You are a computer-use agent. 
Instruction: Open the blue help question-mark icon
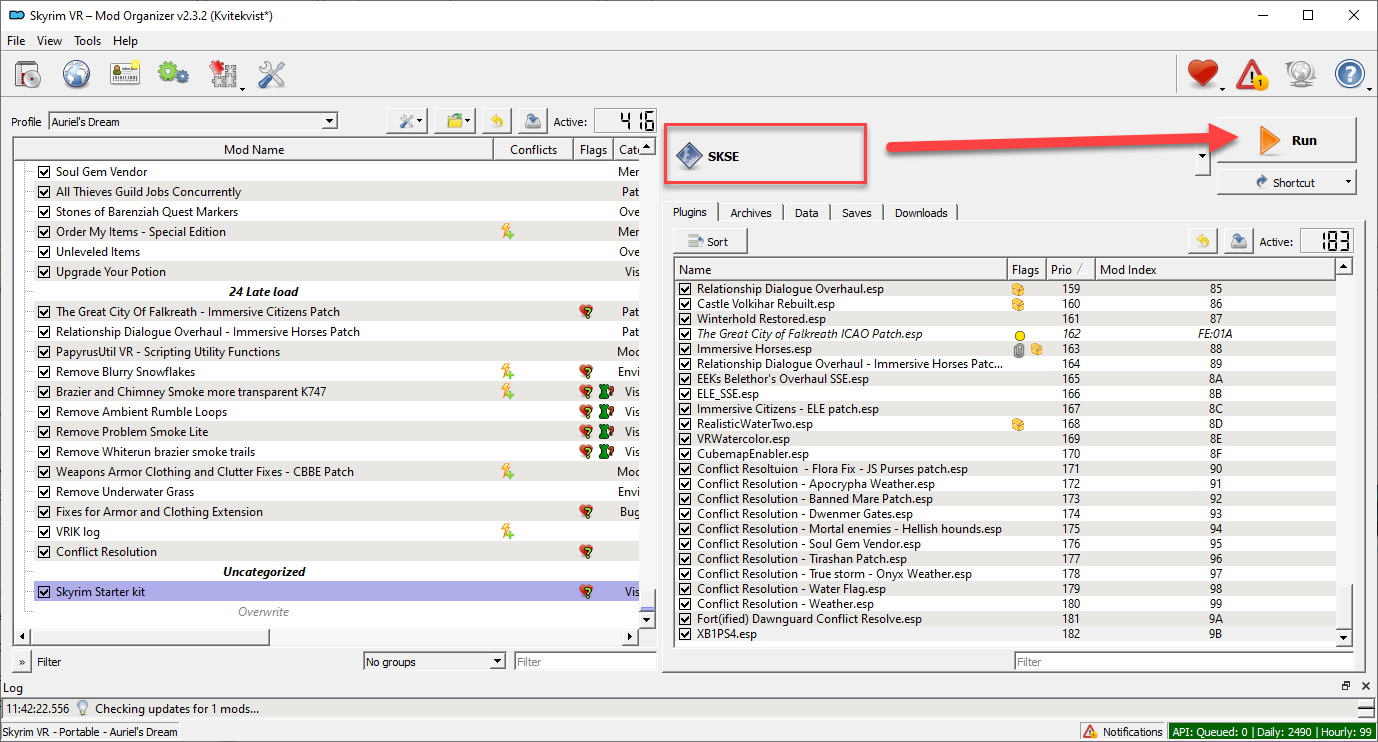click(1350, 74)
